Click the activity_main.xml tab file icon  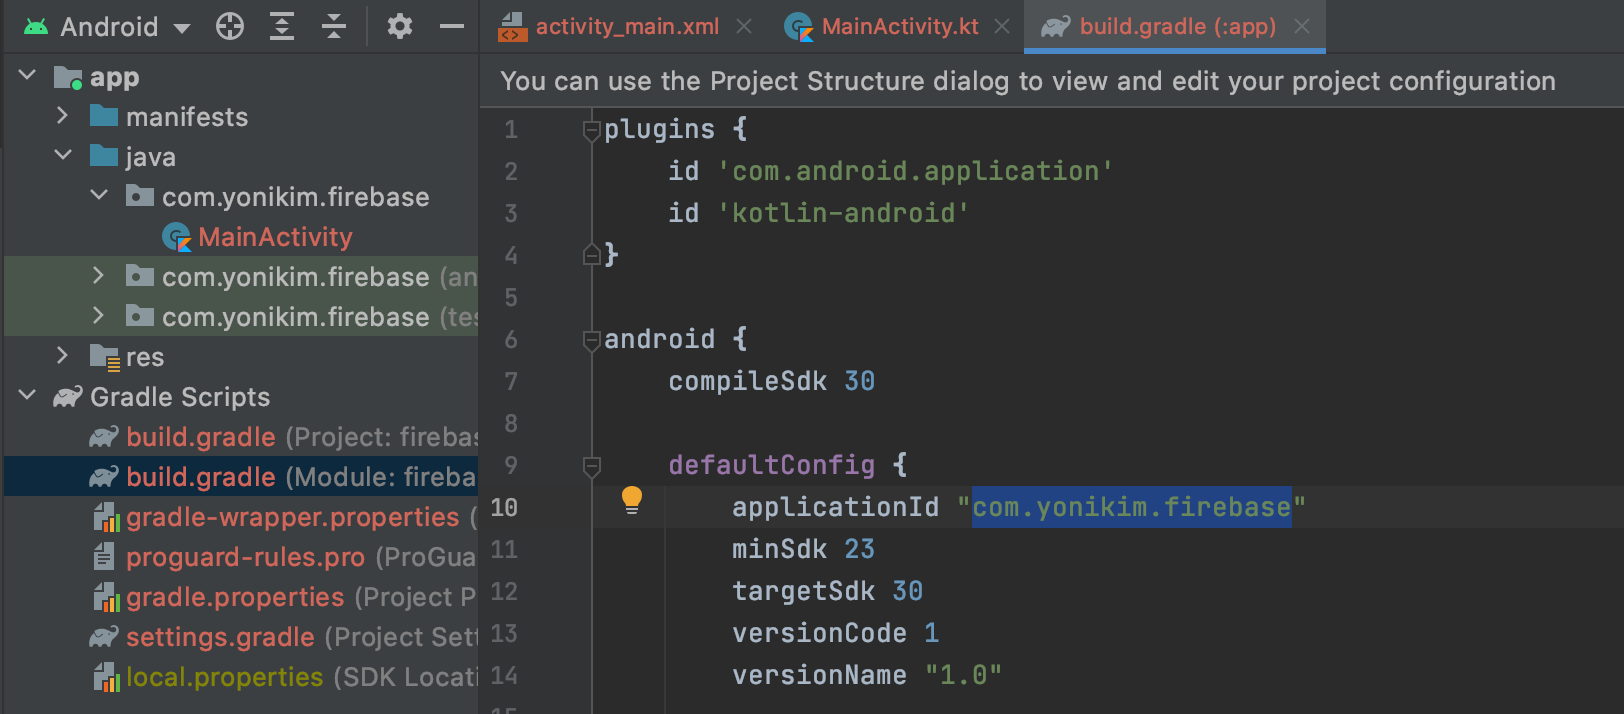click(513, 27)
